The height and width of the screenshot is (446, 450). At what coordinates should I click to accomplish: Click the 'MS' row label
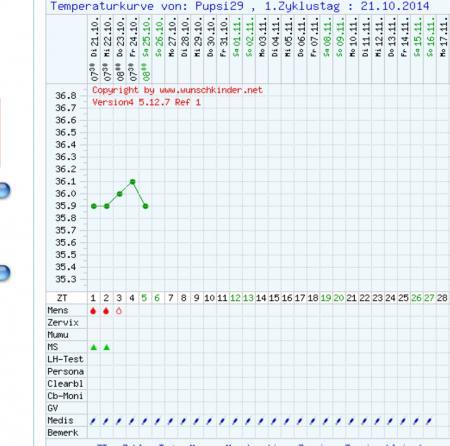coord(53,347)
